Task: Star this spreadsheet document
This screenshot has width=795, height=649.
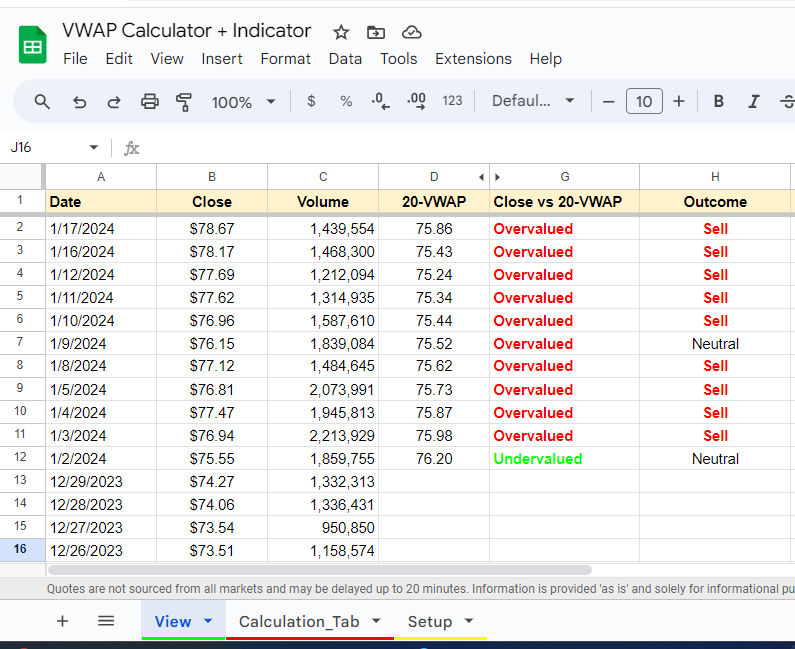Action: (x=341, y=32)
